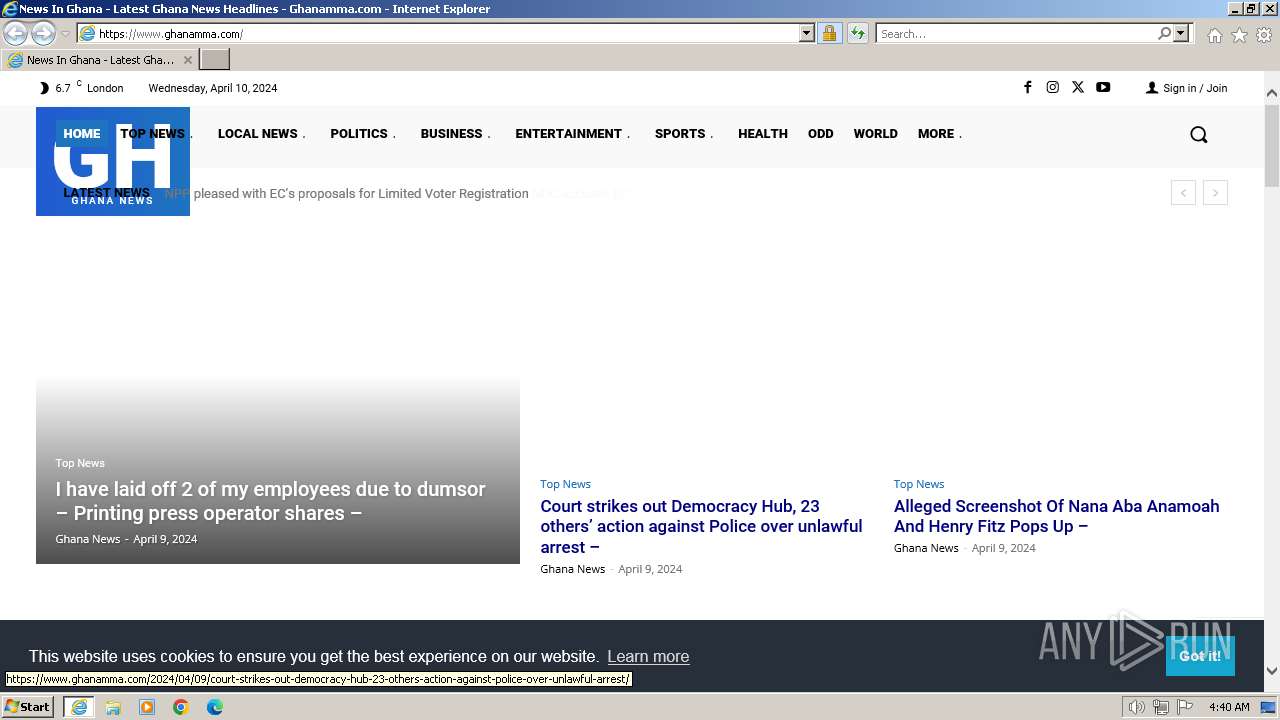Screen dimensions: 1280x720
Task: Click the security lock icon in address bar
Action: 829,33
